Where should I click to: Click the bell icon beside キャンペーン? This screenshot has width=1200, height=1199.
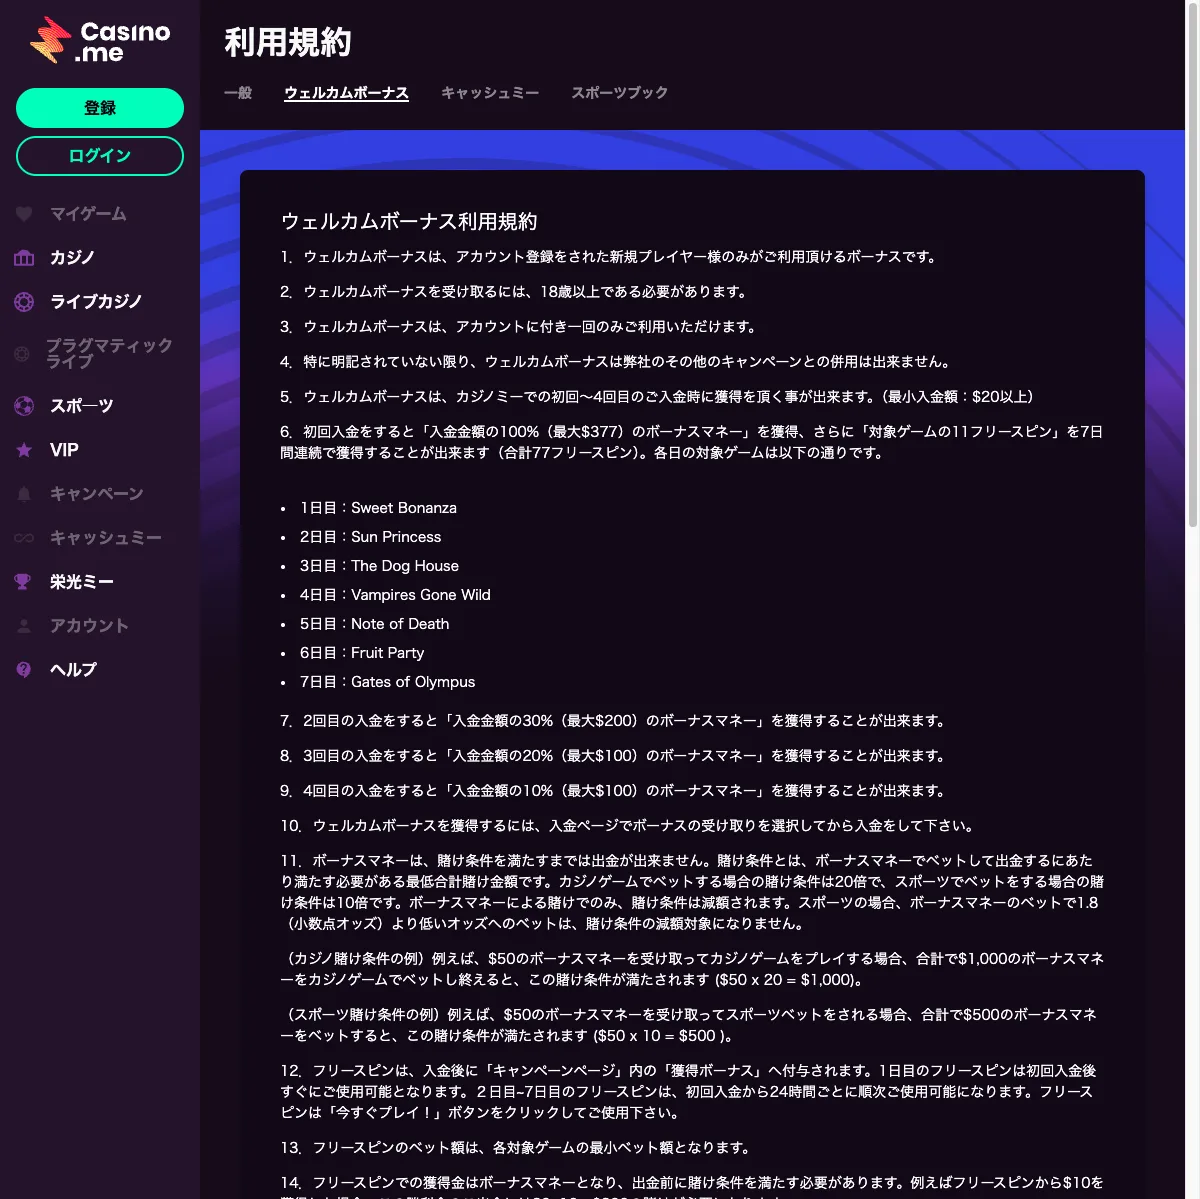click(x=24, y=494)
